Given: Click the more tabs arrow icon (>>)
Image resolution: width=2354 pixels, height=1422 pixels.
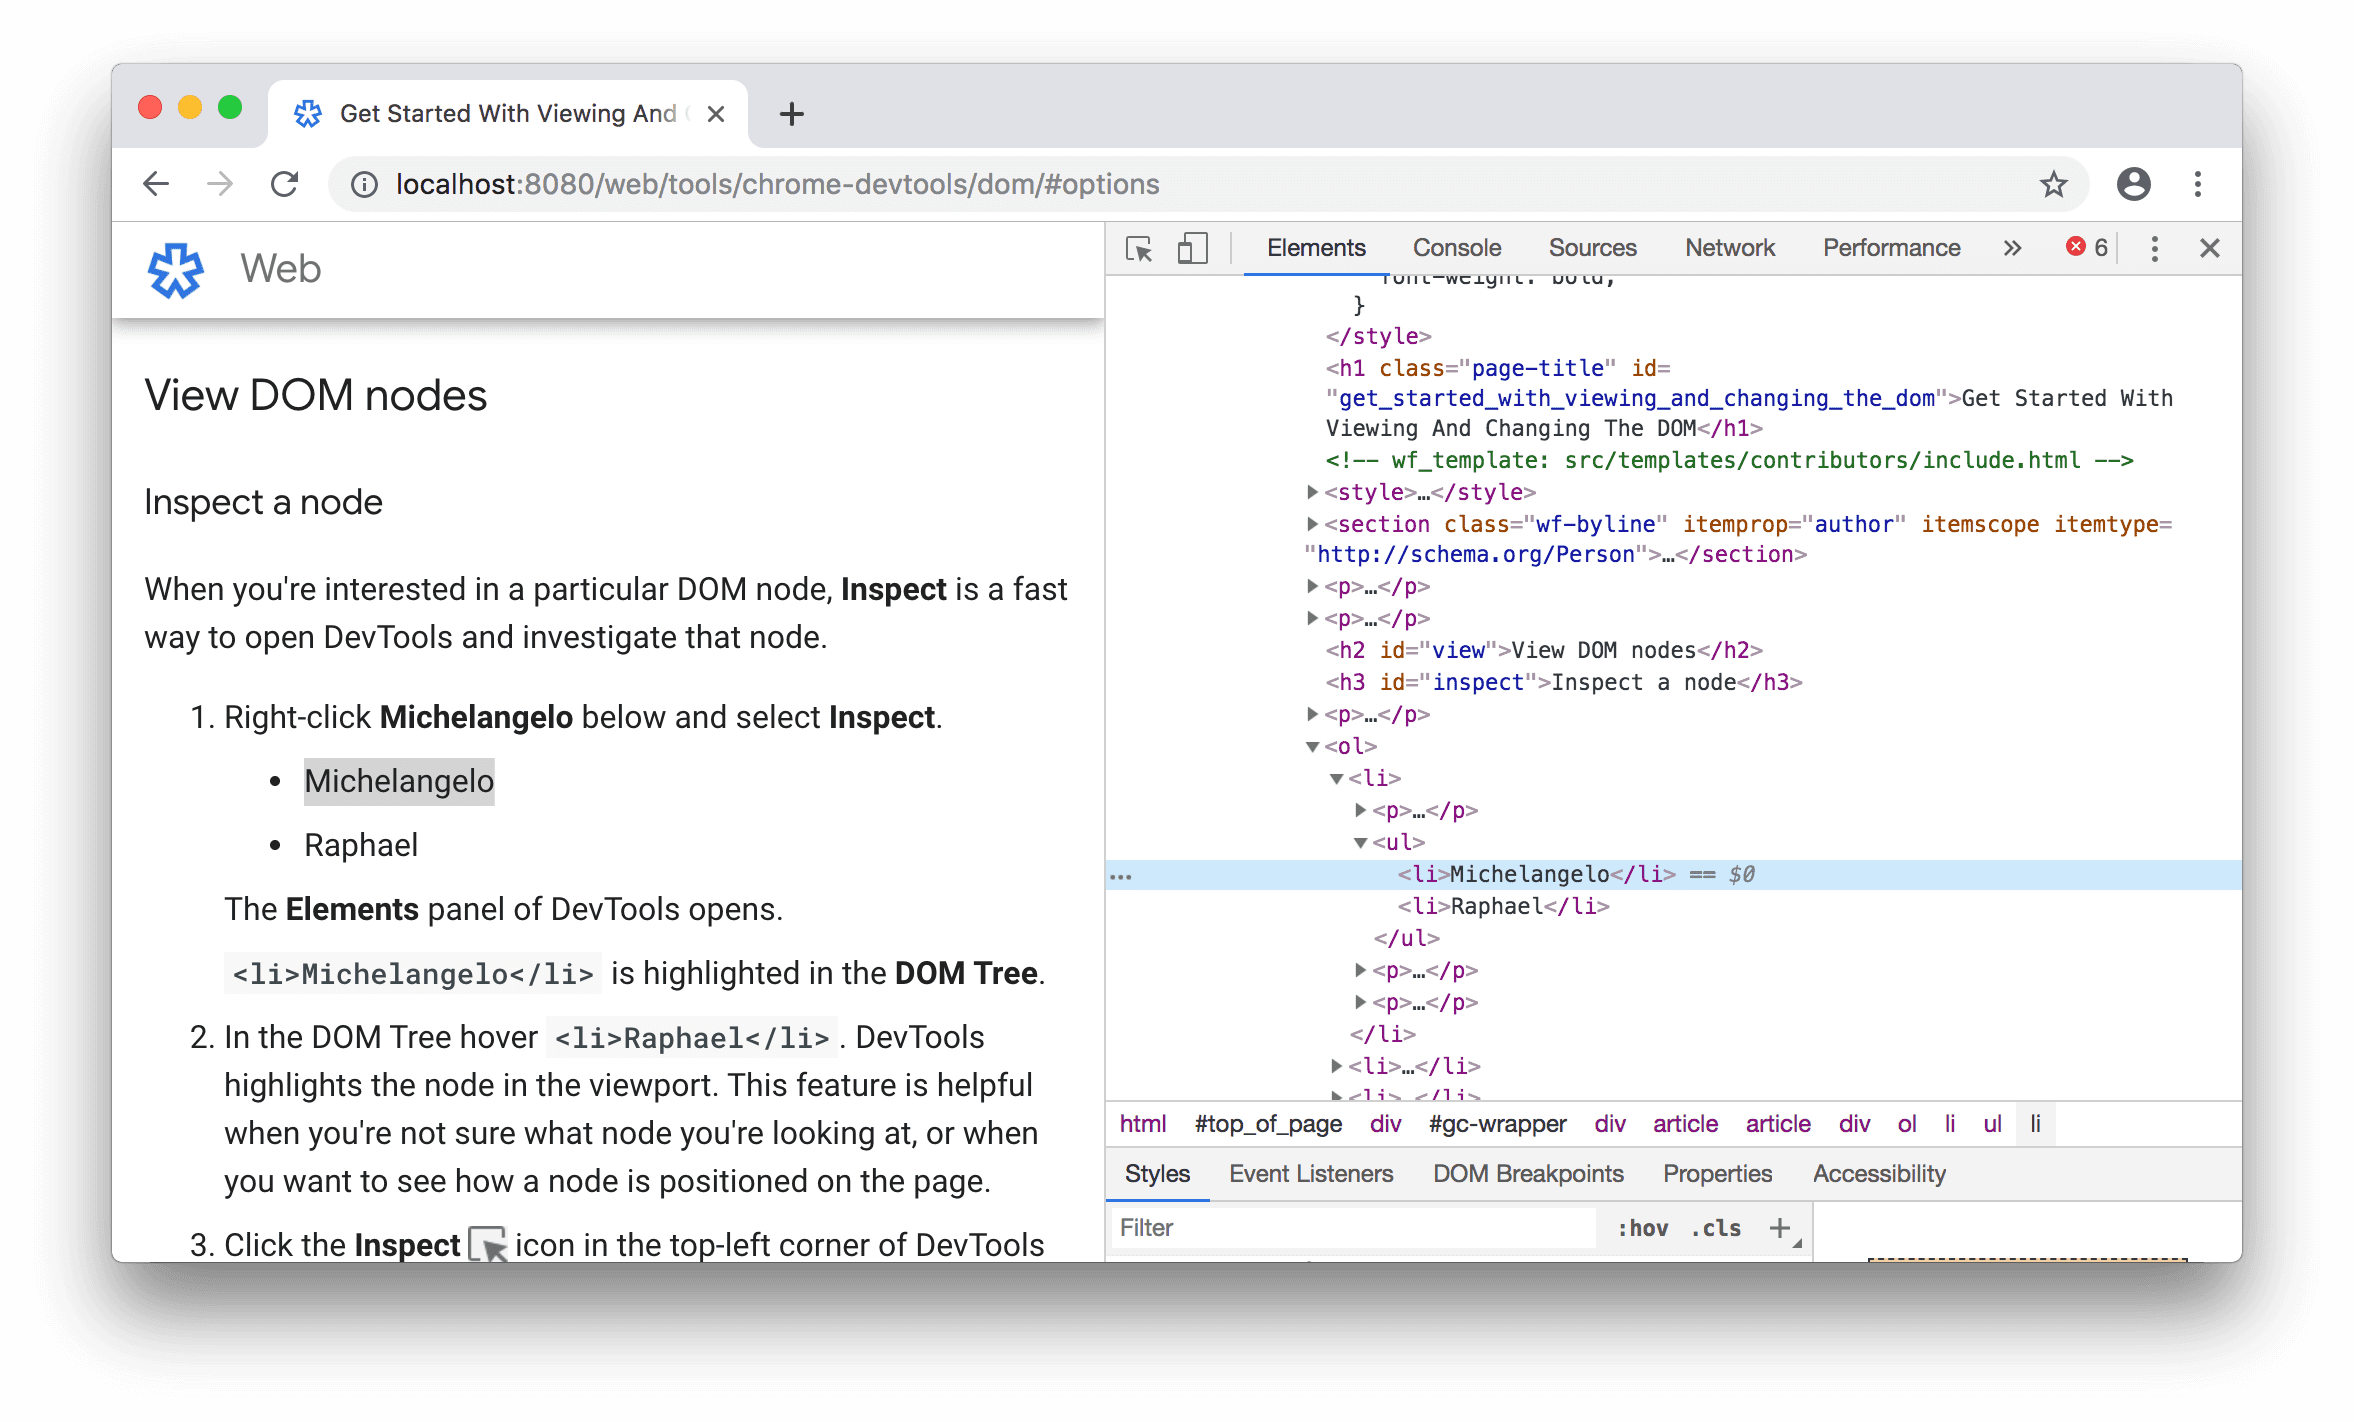Looking at the screenshot, I should tap(2011, 245).
